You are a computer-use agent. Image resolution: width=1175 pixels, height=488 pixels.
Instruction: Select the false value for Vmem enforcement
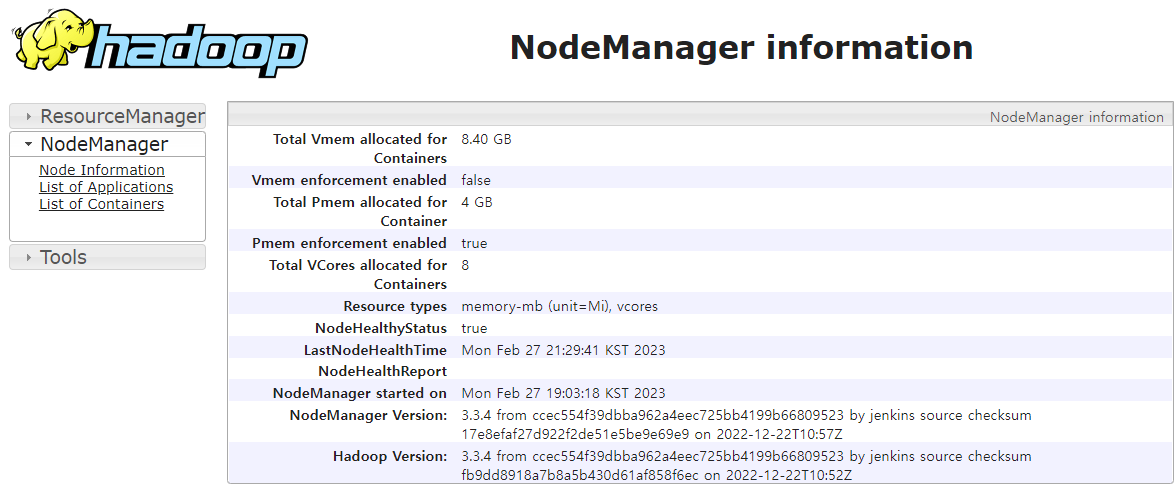click(476, 180)
